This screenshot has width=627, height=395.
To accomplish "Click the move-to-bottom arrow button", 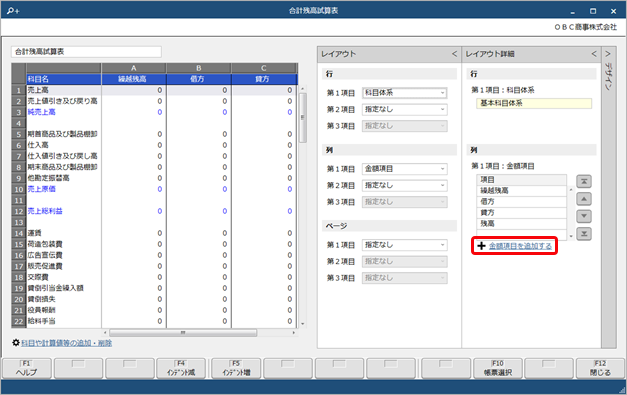I will point(584,234).
